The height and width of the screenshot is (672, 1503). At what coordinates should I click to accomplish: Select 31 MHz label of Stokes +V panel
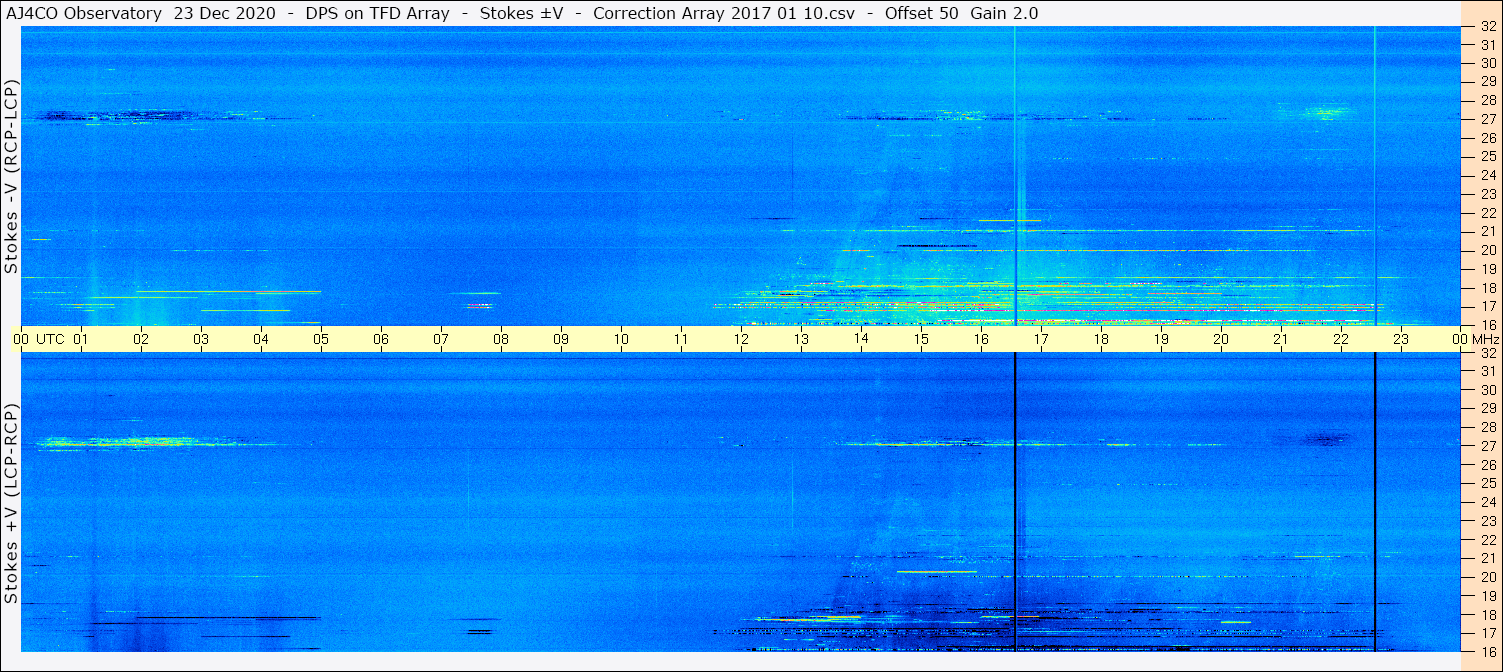[1488, 371]
